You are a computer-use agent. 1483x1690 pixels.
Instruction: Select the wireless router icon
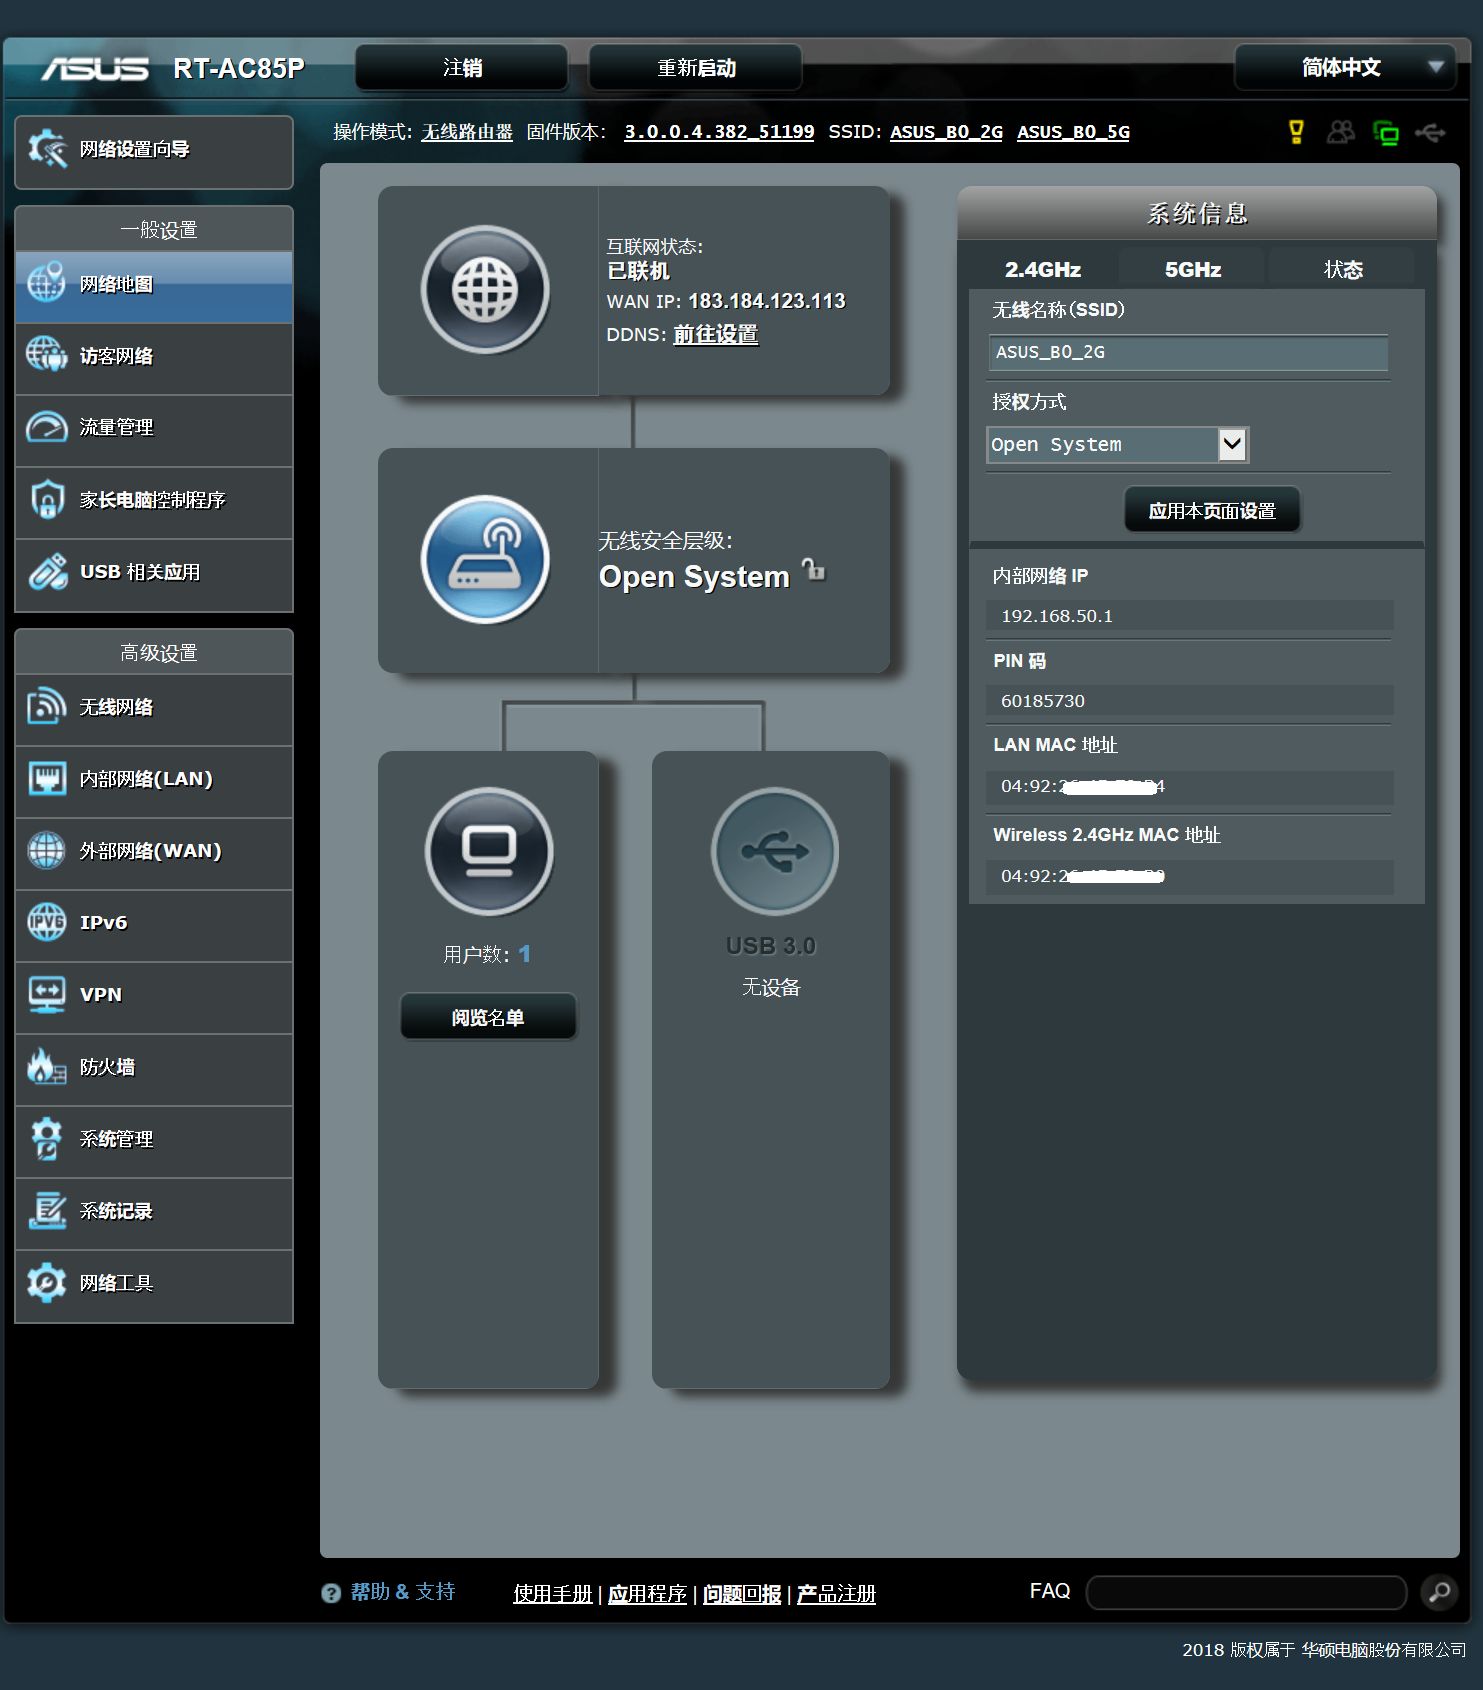click(x=485, y=559)
